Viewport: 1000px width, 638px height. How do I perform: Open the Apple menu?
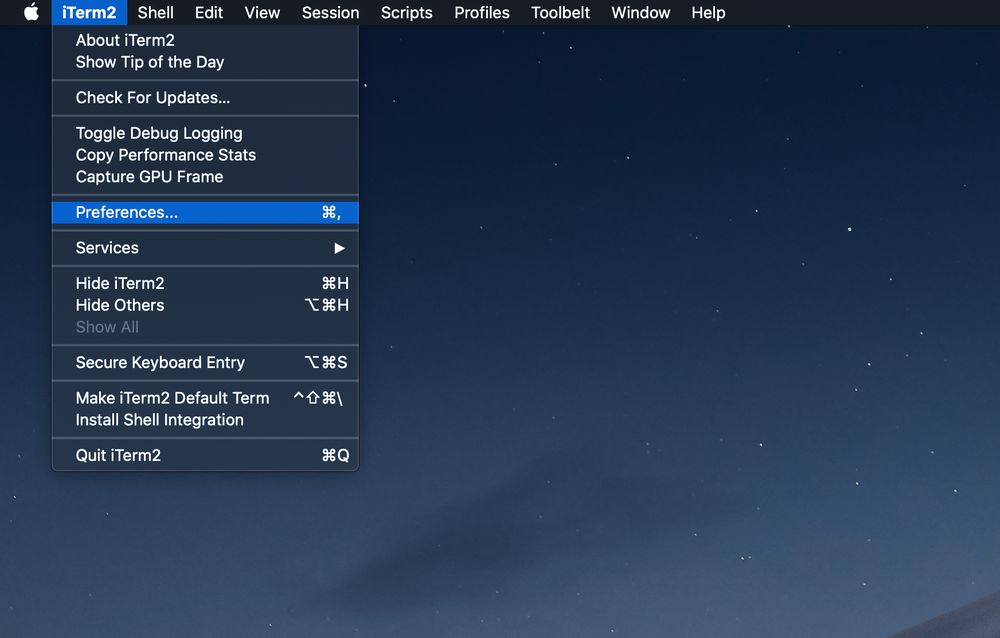pos(31,12)
